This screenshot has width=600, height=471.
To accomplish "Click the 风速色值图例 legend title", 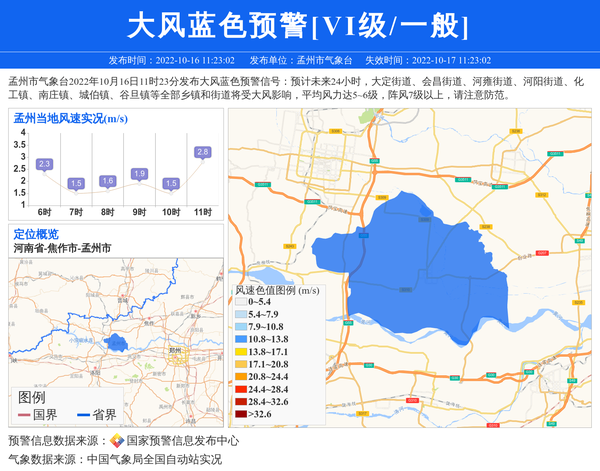I will (x=277, y=290).
